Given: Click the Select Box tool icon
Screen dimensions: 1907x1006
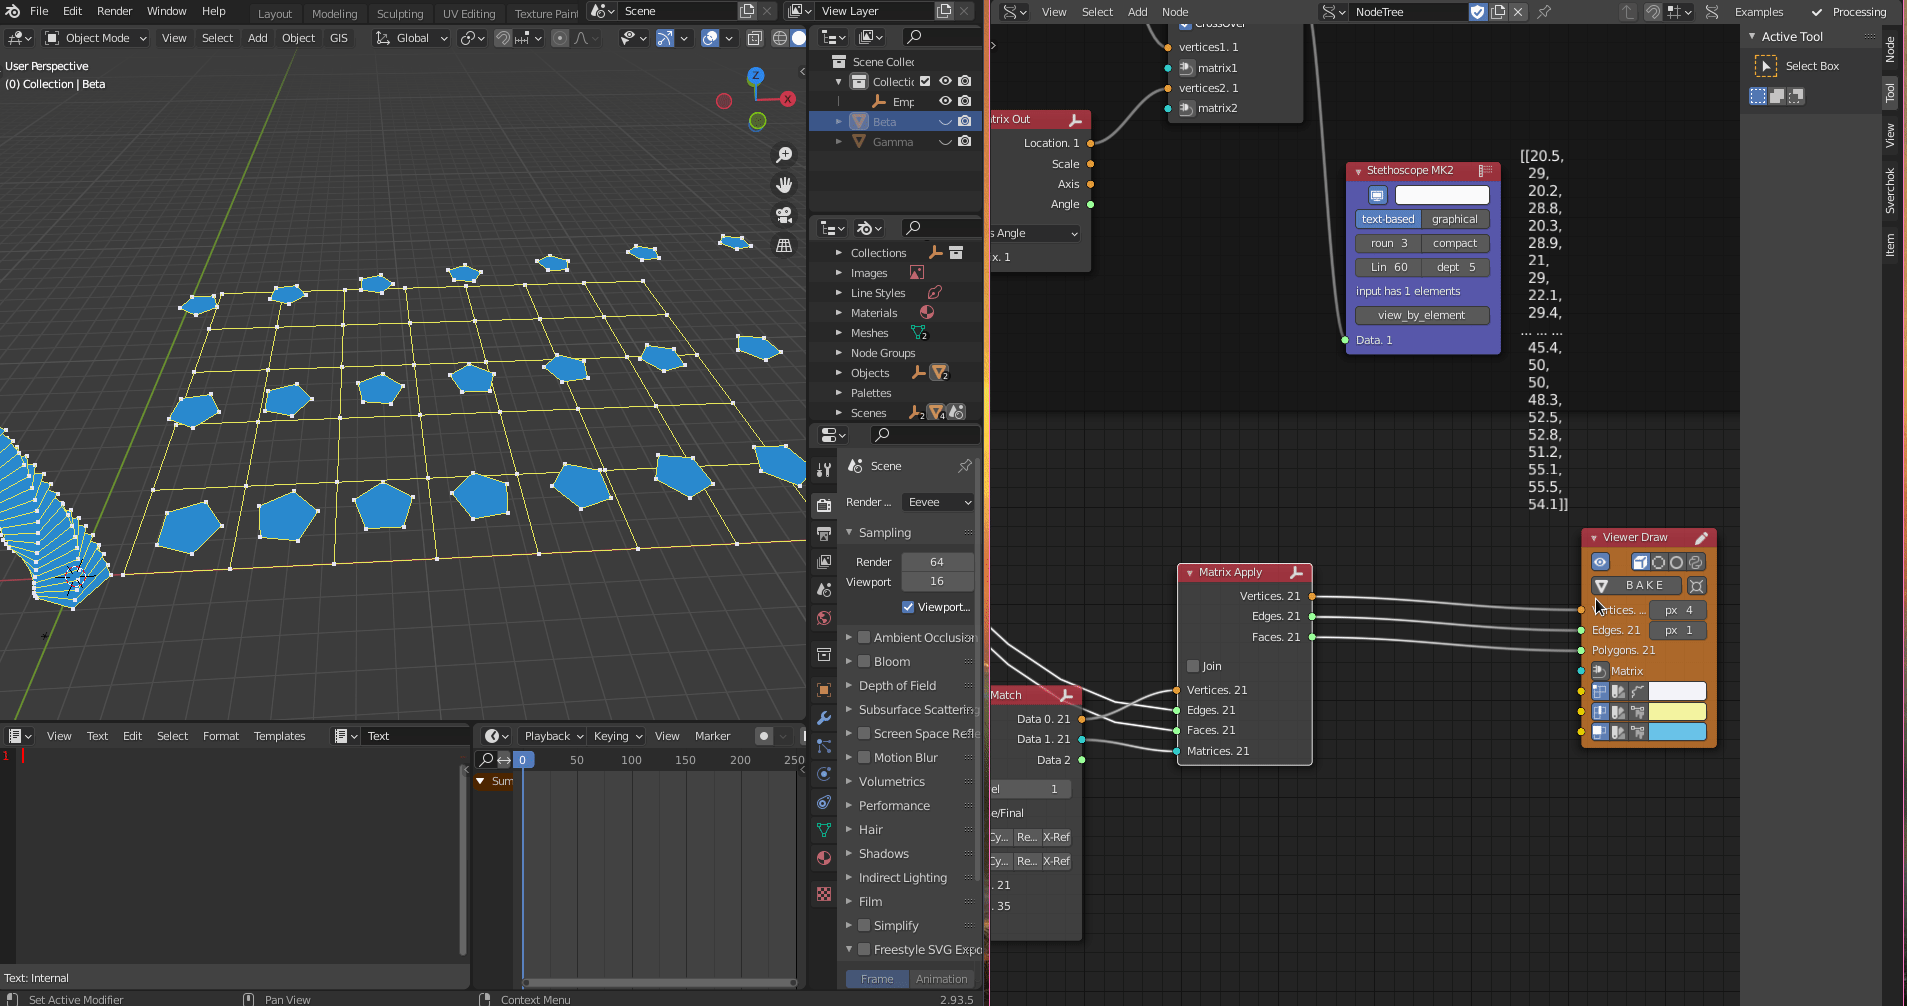Looking at the screenshot, I should tap(1766, 66).
